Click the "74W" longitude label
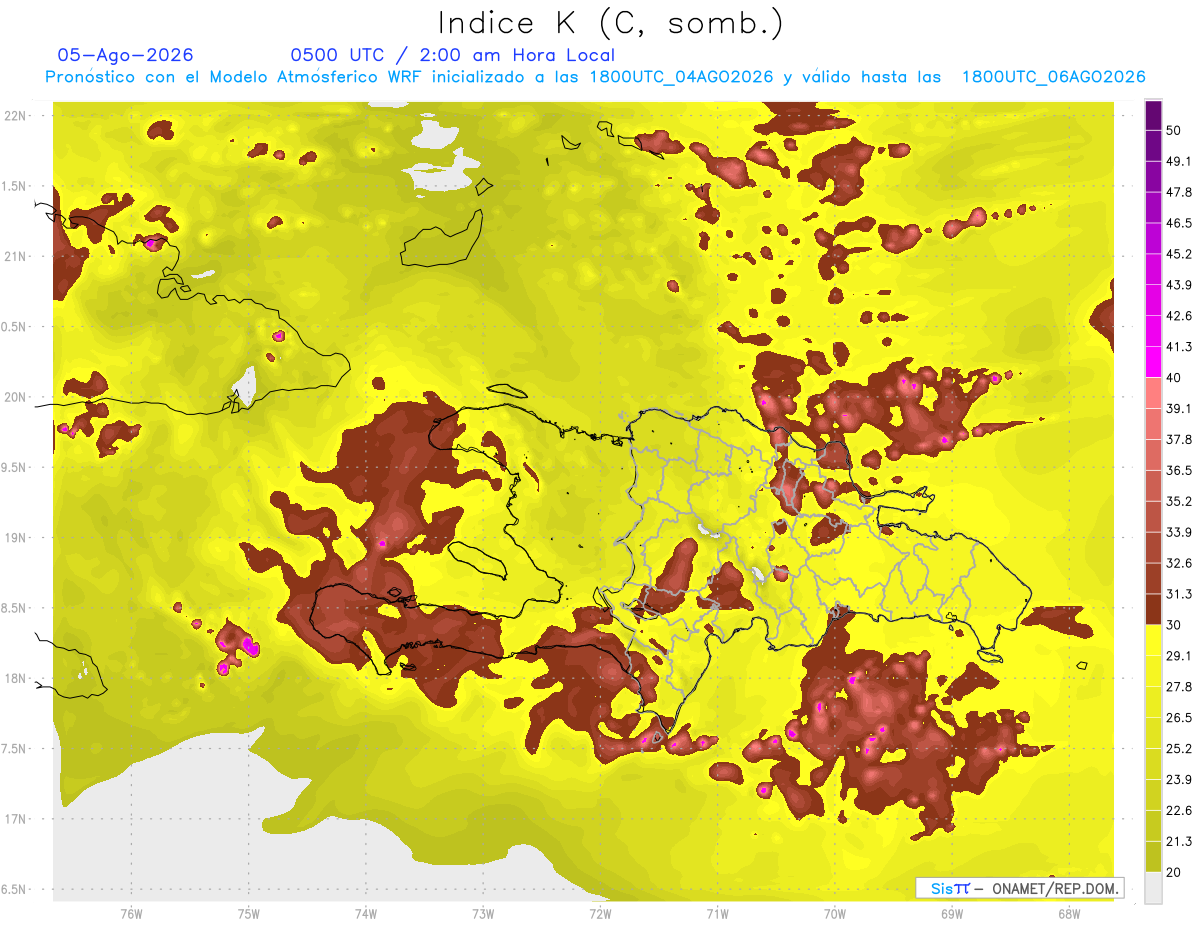The image size is (1200, 927). click(365, 913)
